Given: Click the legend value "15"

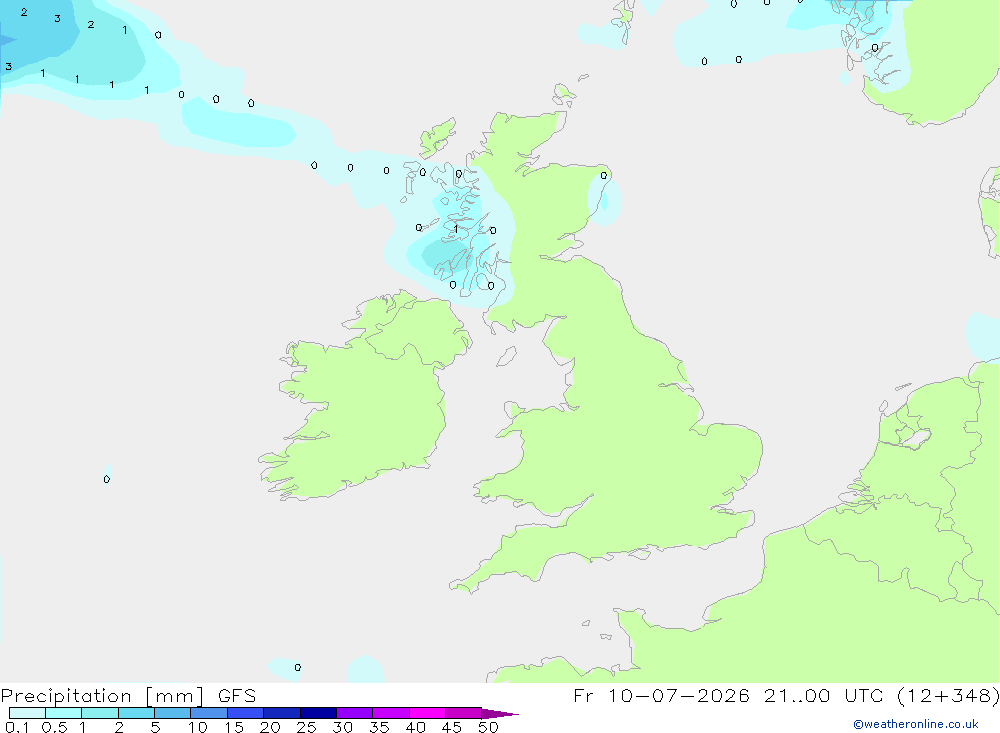Looking at the screenshot, I should (234, 727).
